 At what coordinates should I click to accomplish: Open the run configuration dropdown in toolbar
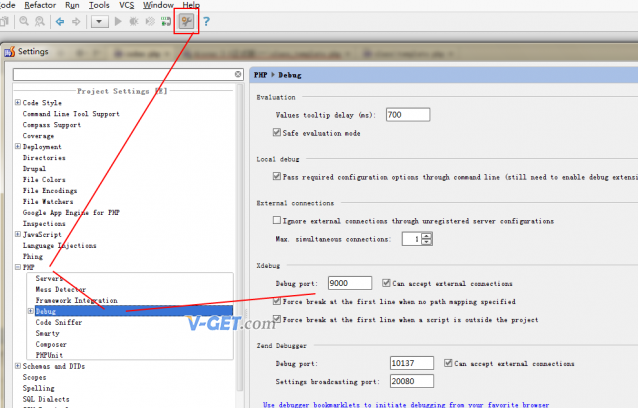coord(99,22)
